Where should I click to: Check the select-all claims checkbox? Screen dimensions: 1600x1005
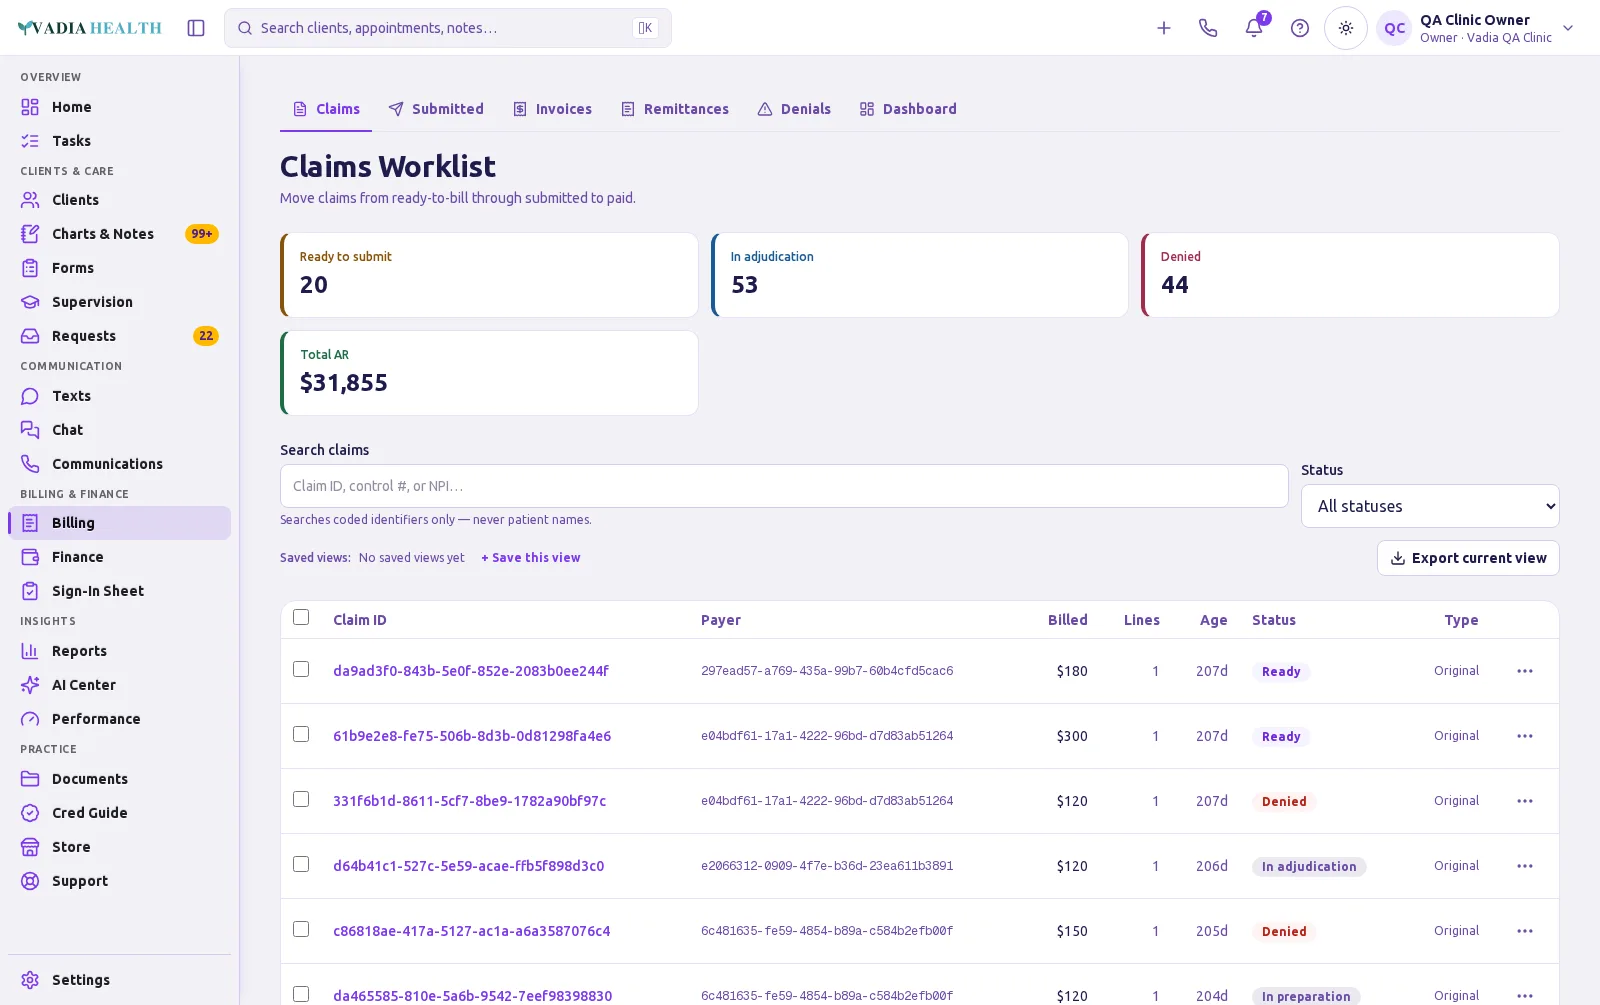click(x=301, y=617)
